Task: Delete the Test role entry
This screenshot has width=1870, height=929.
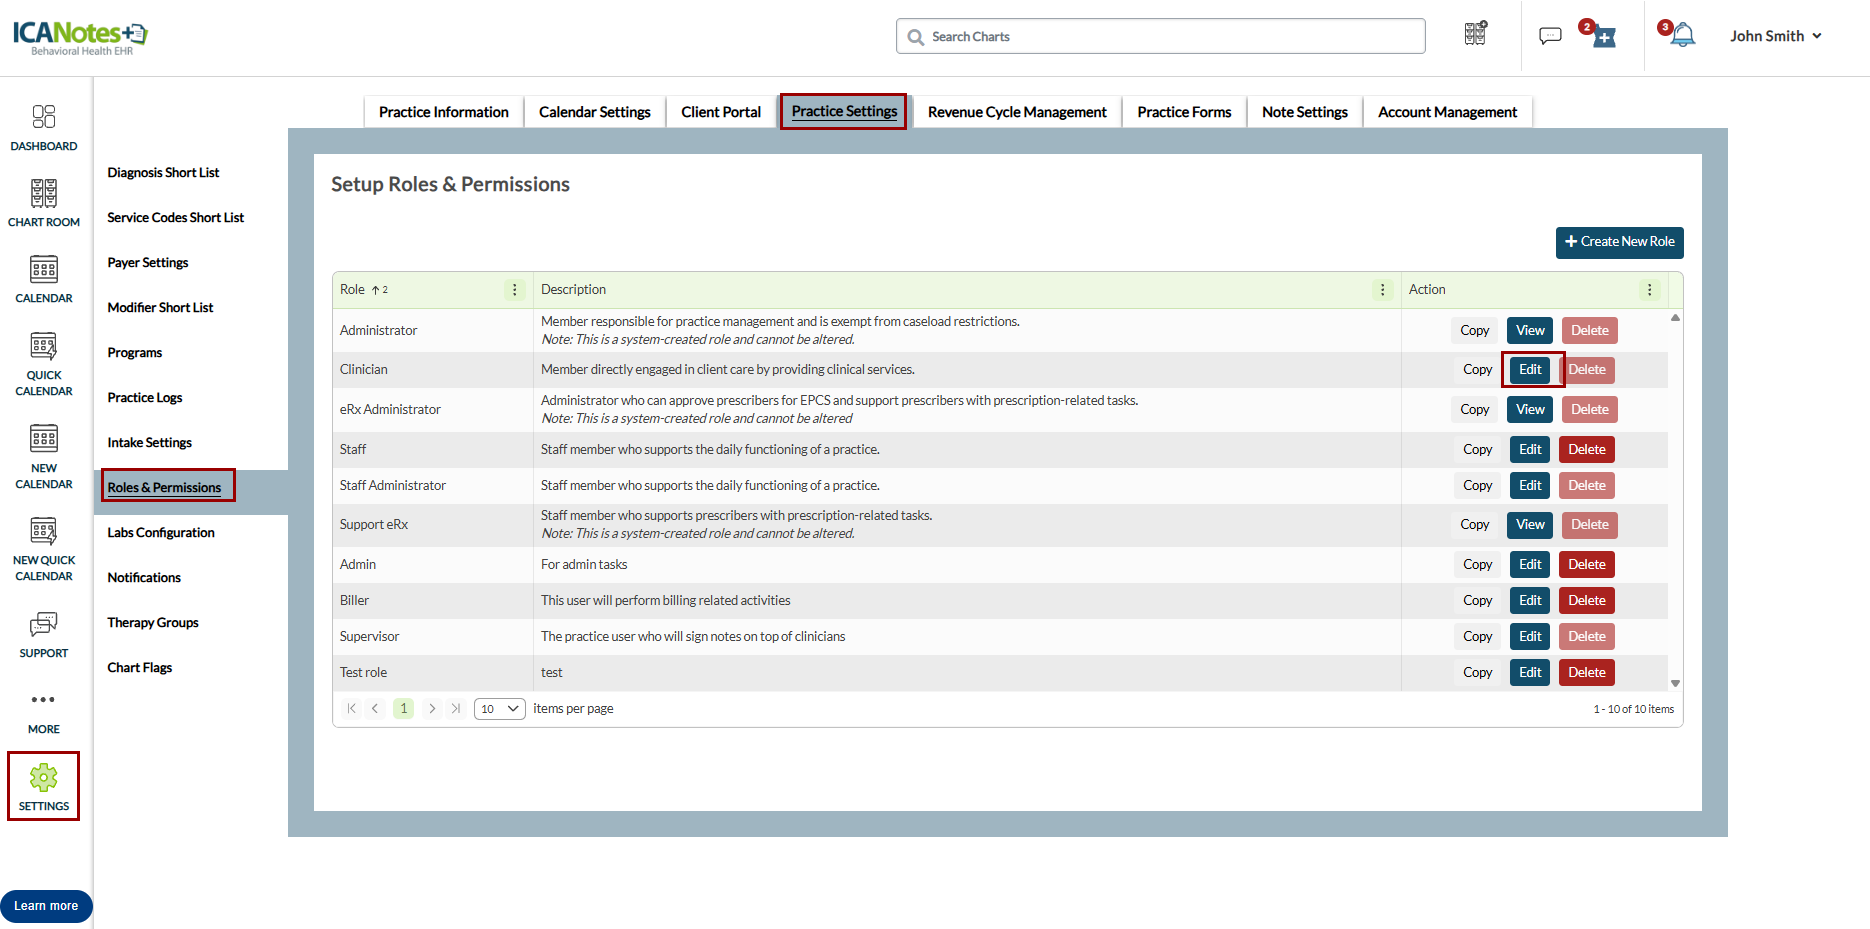Action: pyautogui.click(x=1586, y=673)
